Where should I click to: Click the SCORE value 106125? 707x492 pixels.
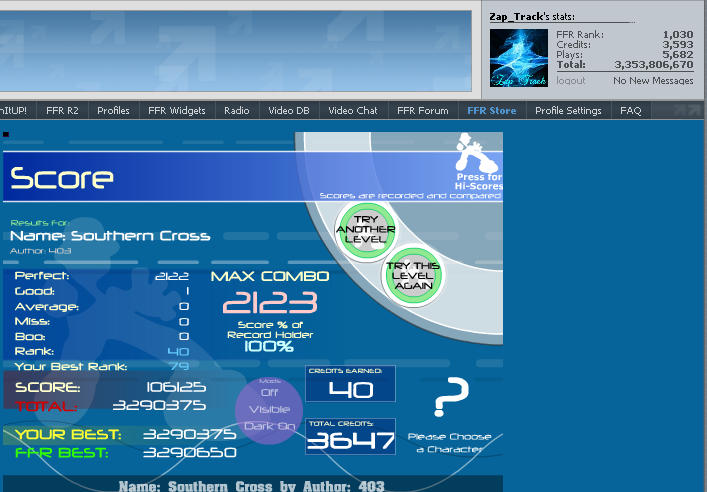click(x=176, y=387)
